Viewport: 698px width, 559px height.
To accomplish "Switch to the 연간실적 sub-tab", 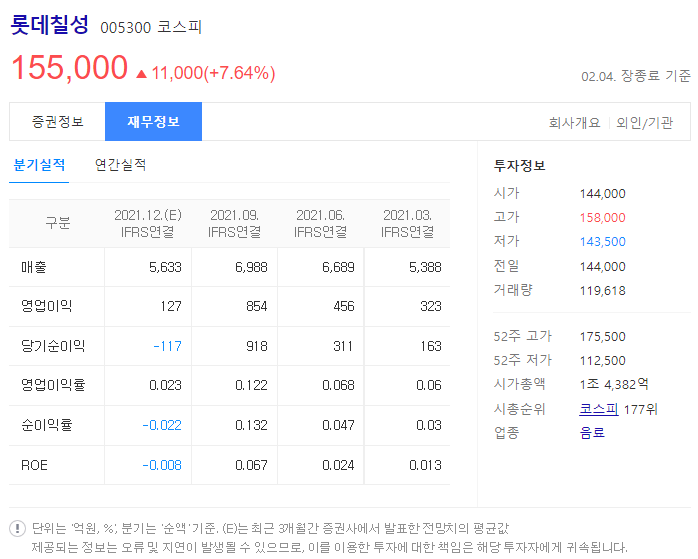I will pos(120,165).
